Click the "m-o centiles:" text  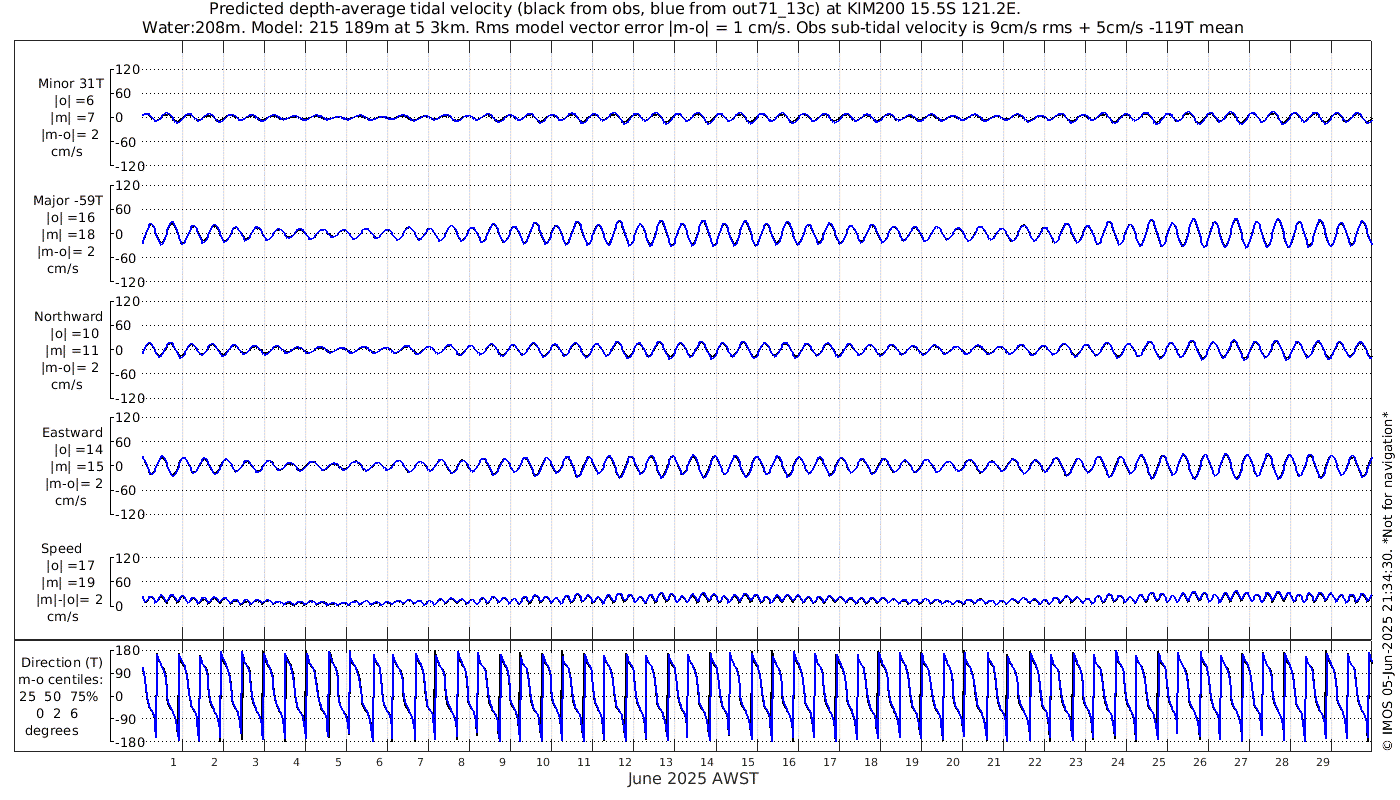coord(62,679)
